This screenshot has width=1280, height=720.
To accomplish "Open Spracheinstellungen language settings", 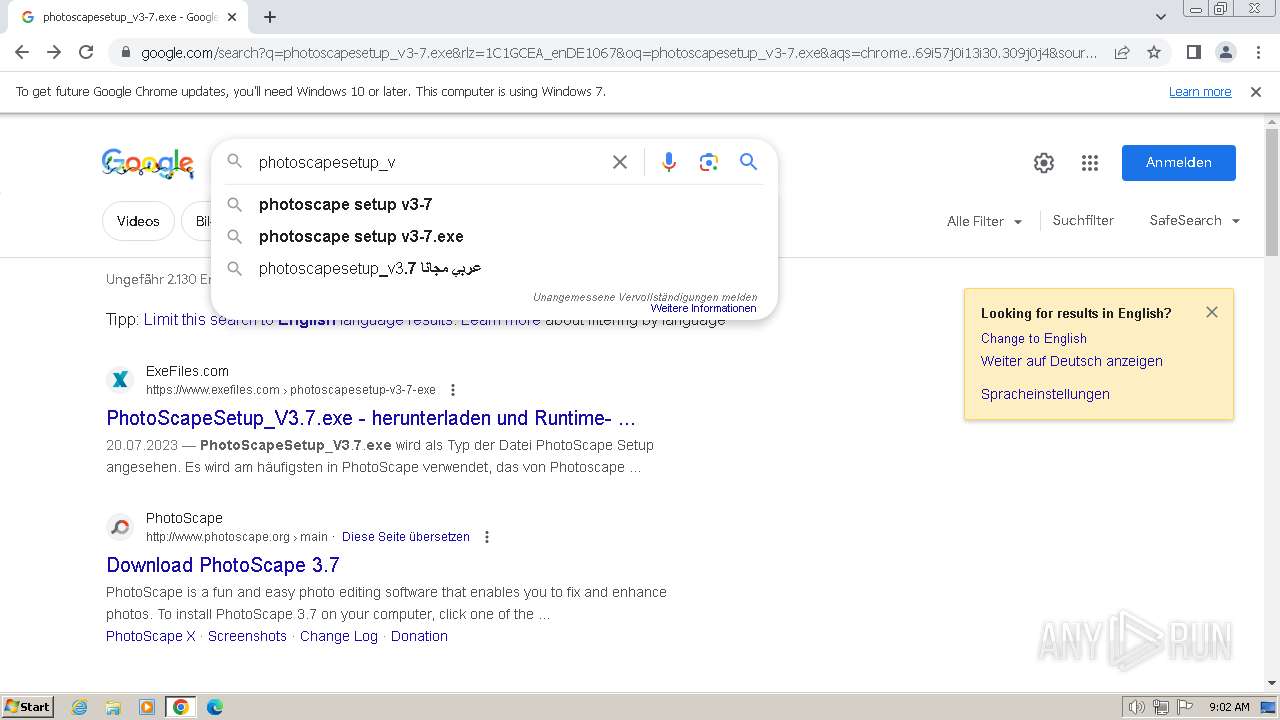I will click(1045, 394).
